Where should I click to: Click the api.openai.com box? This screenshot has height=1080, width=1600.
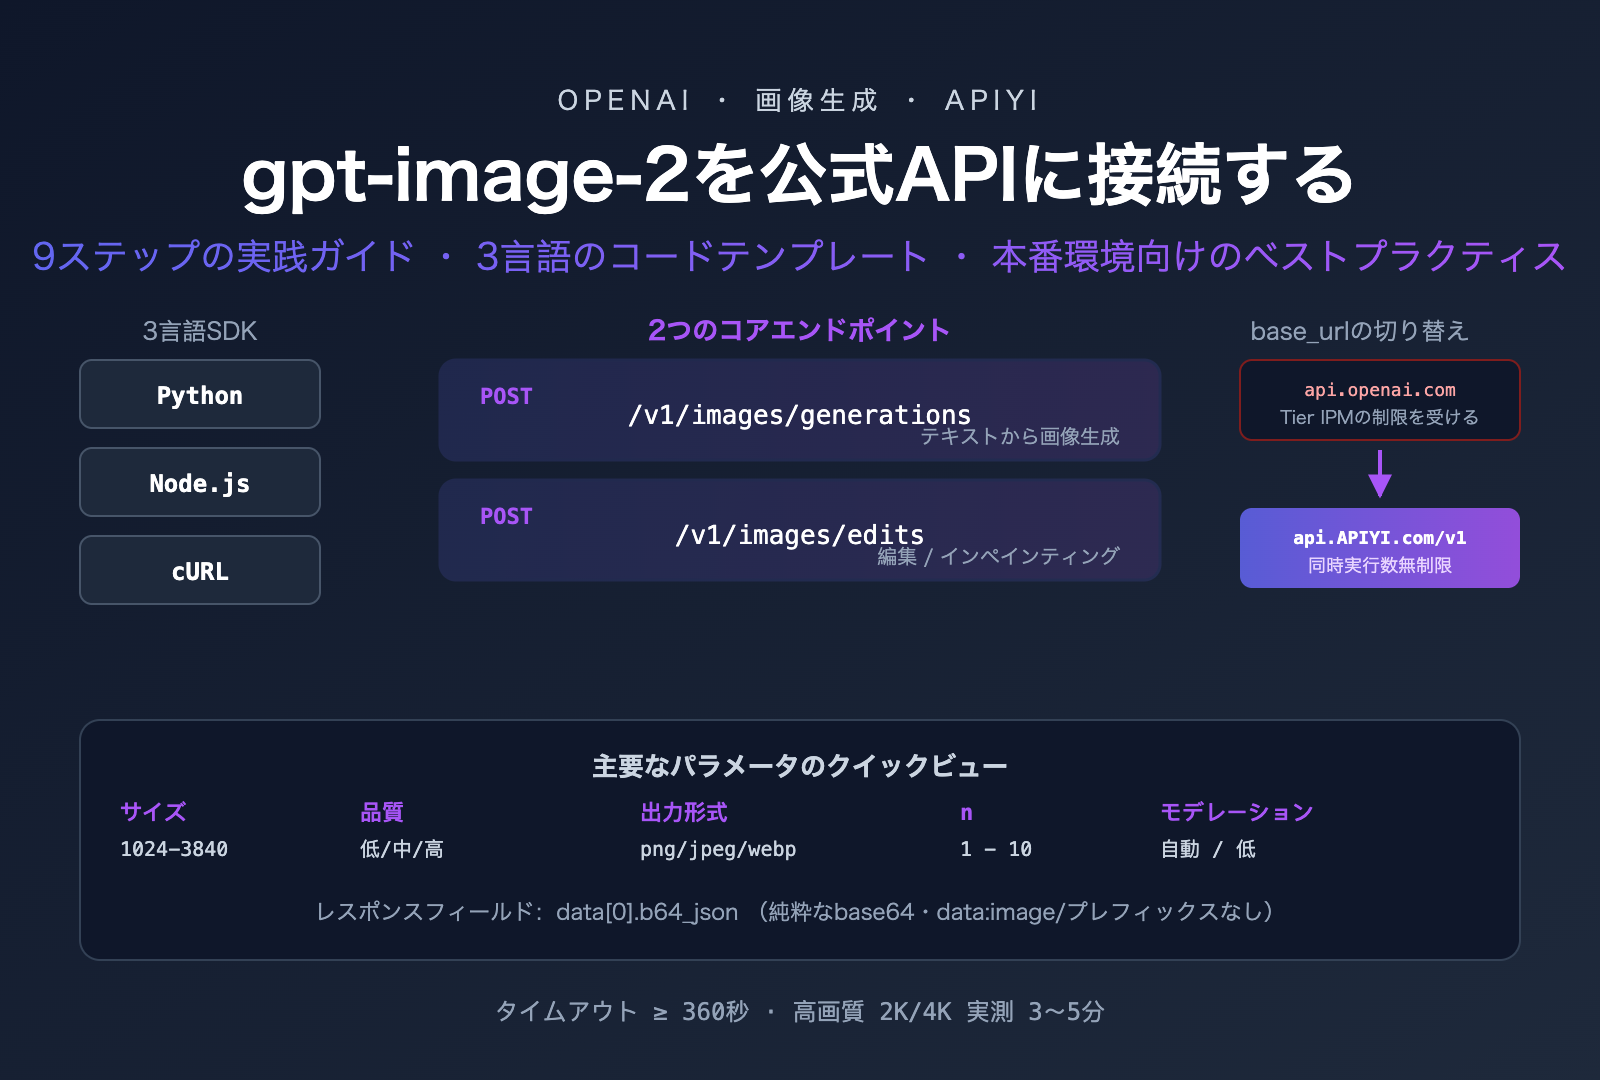tap(1380, 400)
